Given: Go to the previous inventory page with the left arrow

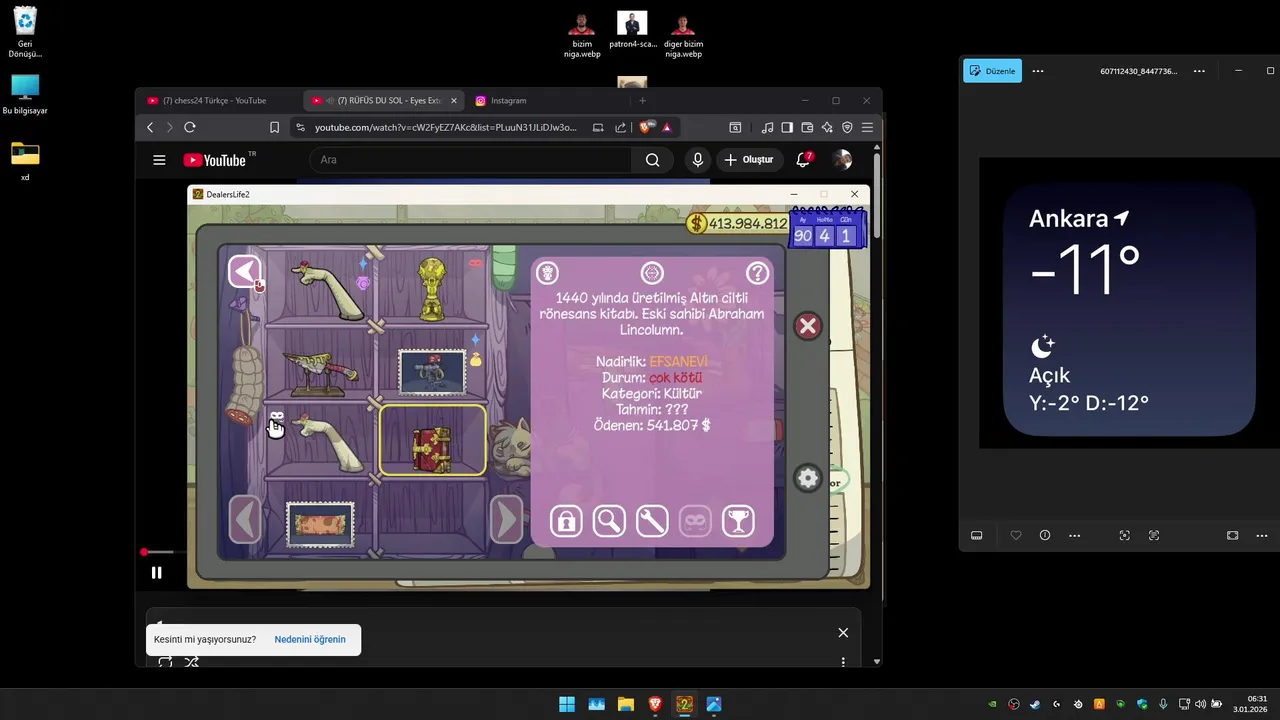Looking at the screenshot, I should tap(245, 519).
